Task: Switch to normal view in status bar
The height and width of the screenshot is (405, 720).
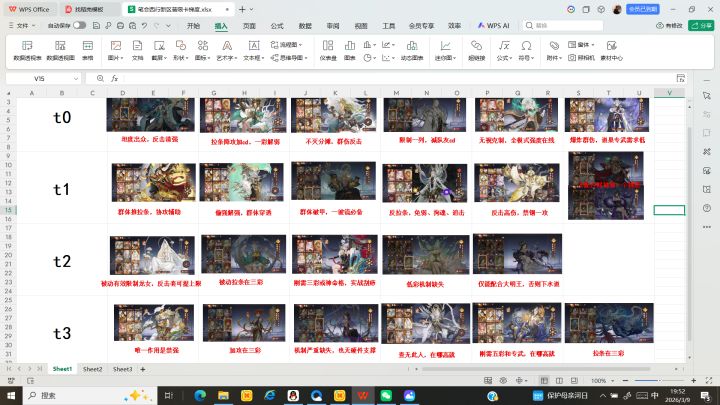Action: [544, 381]
